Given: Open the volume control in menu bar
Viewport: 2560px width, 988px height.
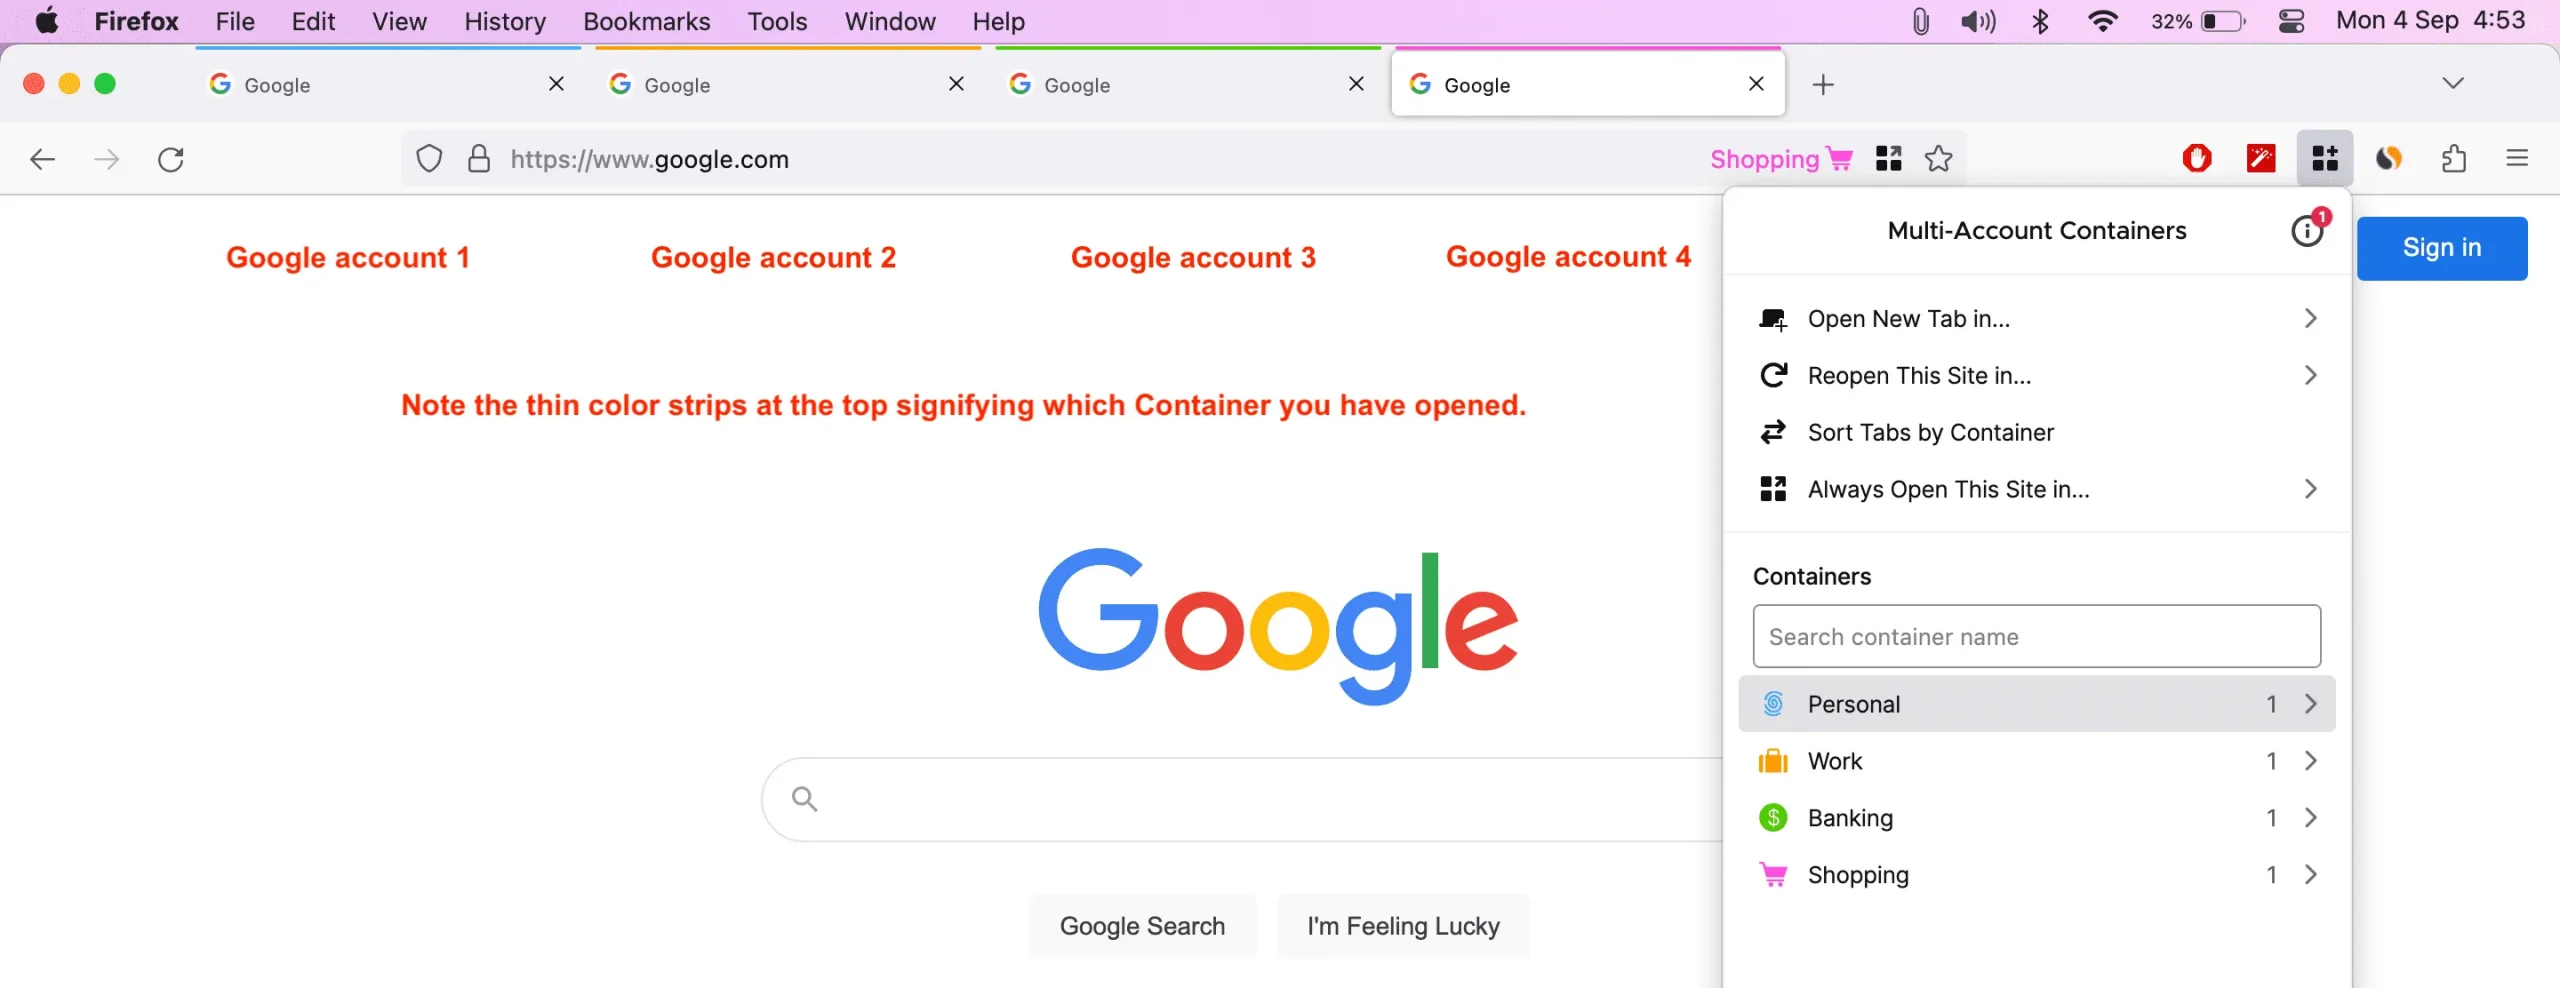Looking at the screenshot, I should click(x=1978, y=21).
